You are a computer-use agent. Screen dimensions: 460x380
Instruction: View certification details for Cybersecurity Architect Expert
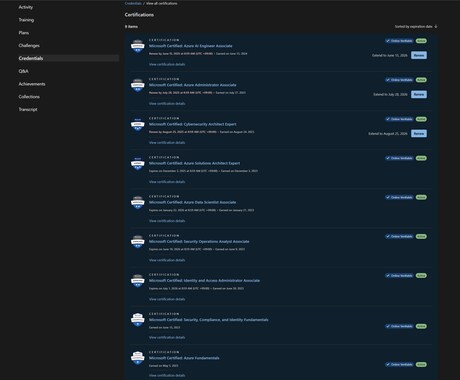click(167, 143)
